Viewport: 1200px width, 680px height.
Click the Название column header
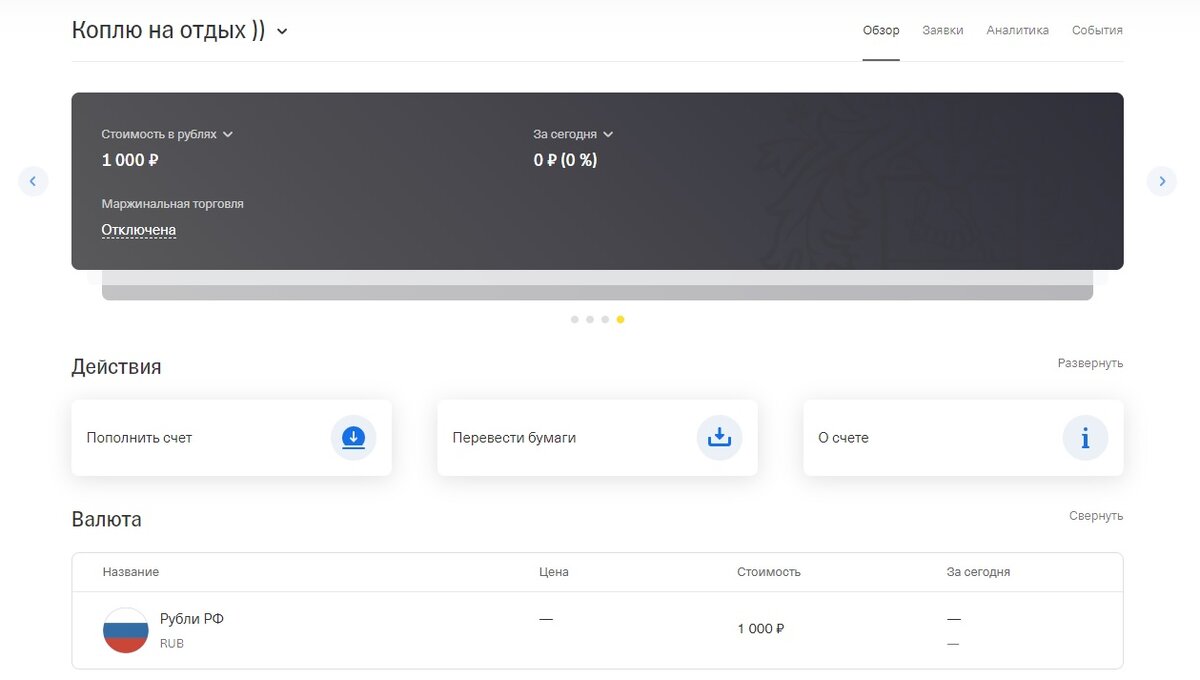click(x=131, y=572)
